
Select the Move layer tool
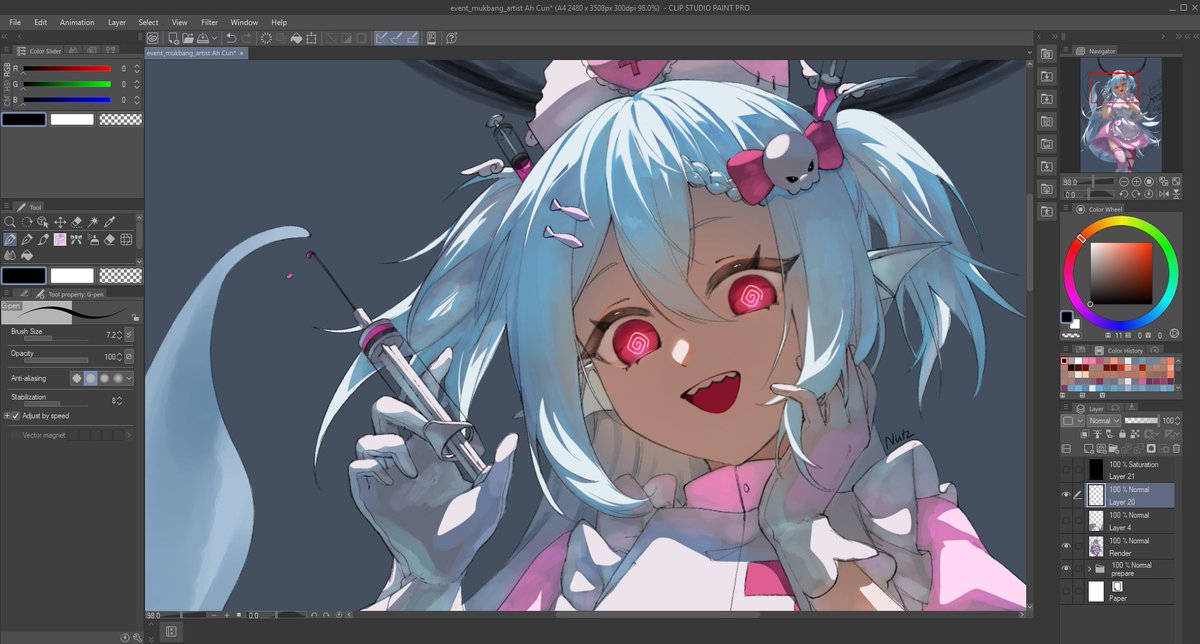[x=60, y=222]
